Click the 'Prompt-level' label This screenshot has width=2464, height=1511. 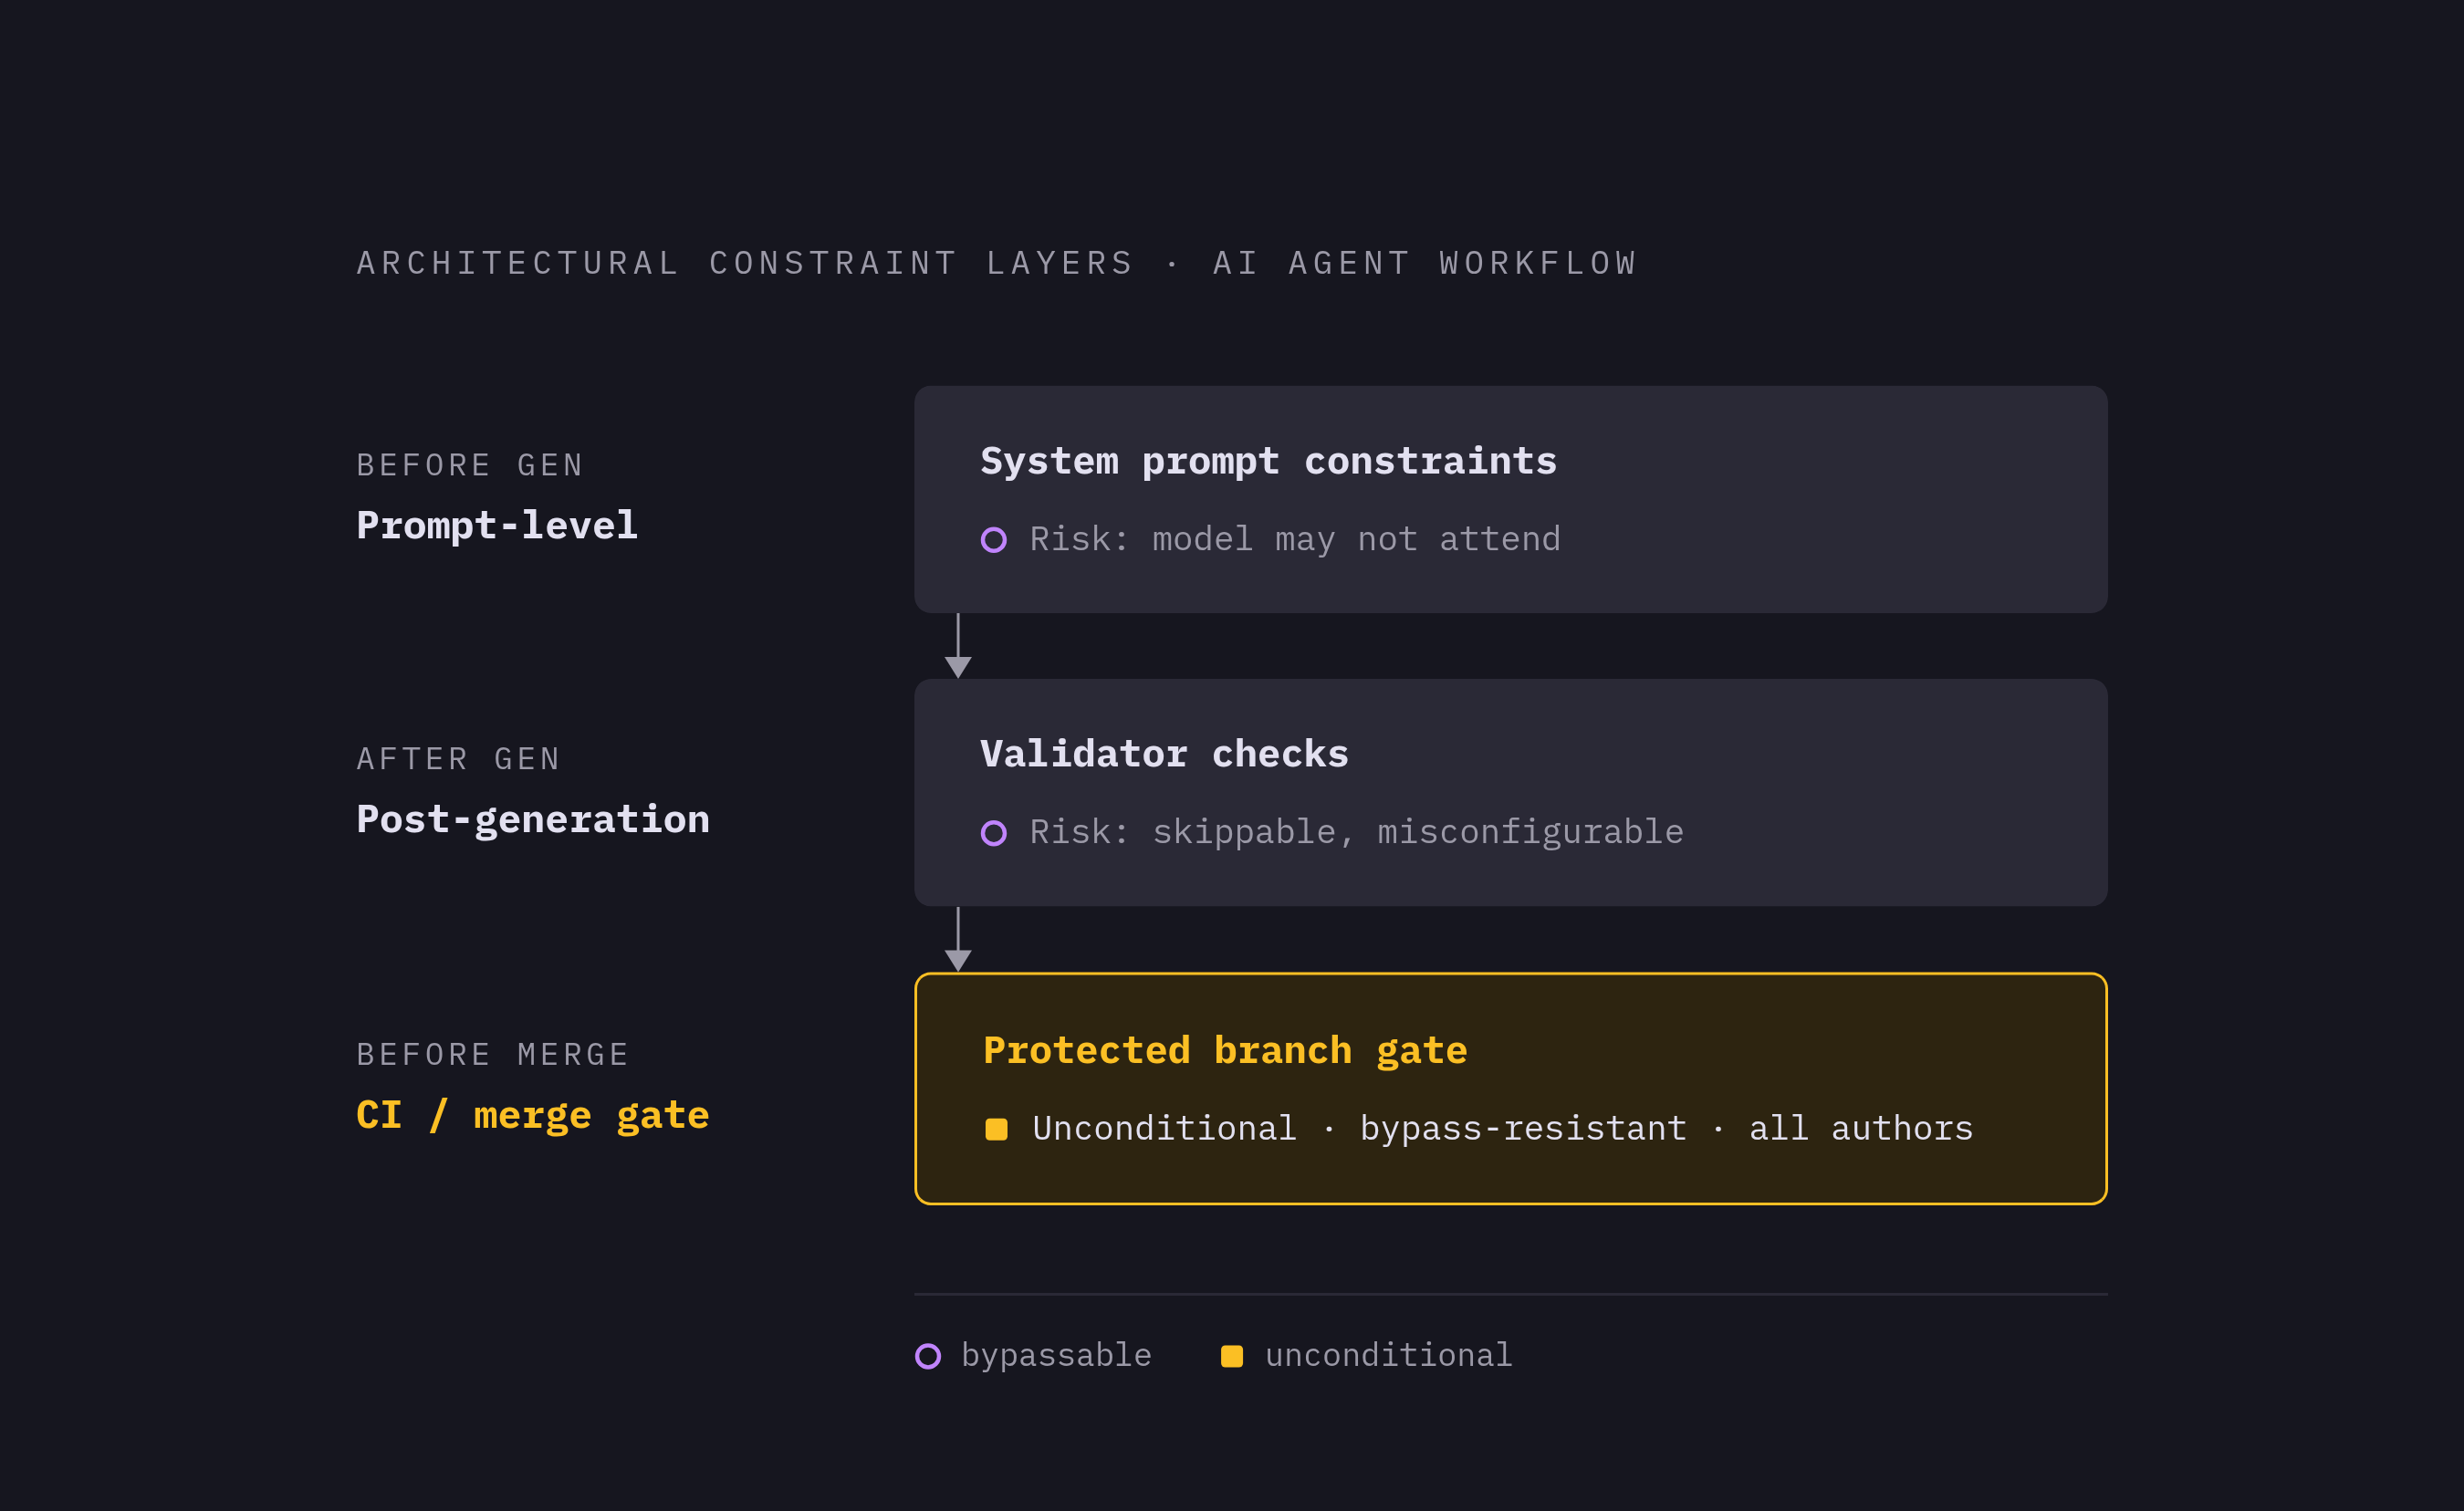497,527
